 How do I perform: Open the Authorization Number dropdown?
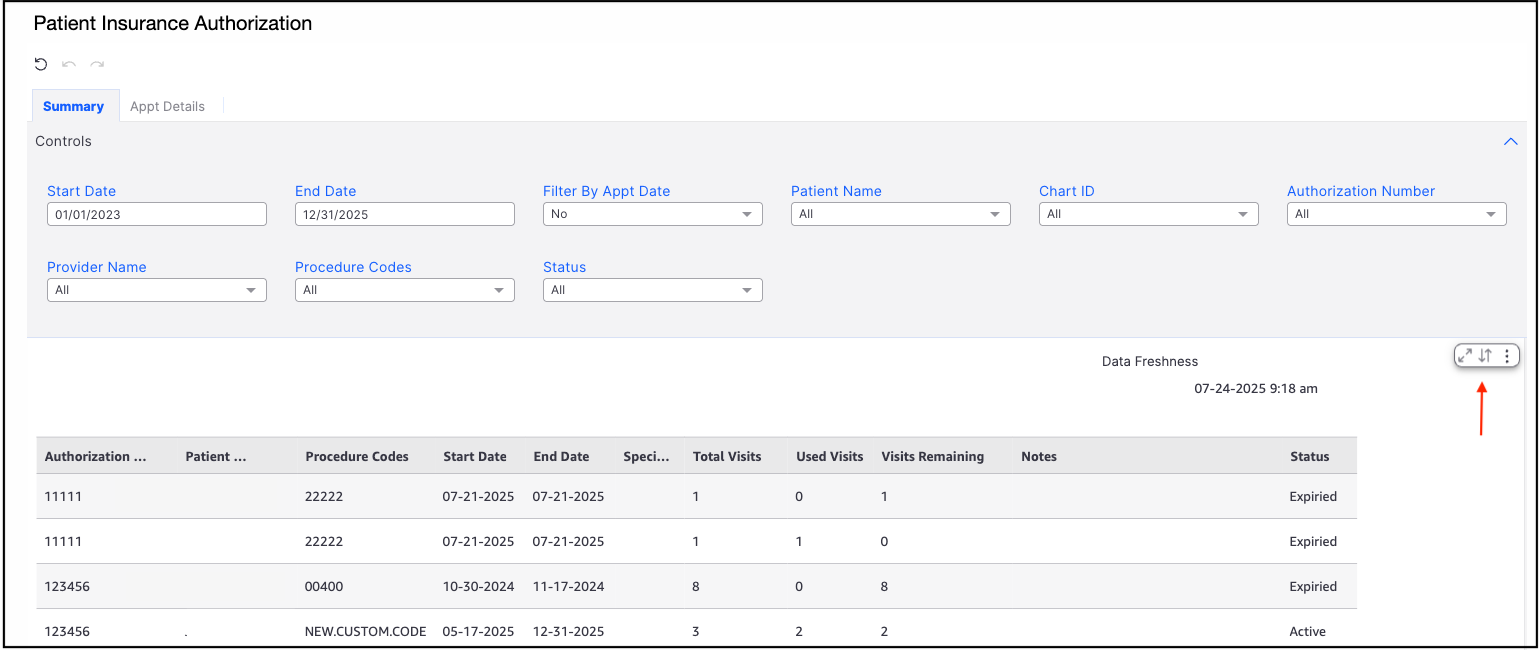(x=1397, y=214)
